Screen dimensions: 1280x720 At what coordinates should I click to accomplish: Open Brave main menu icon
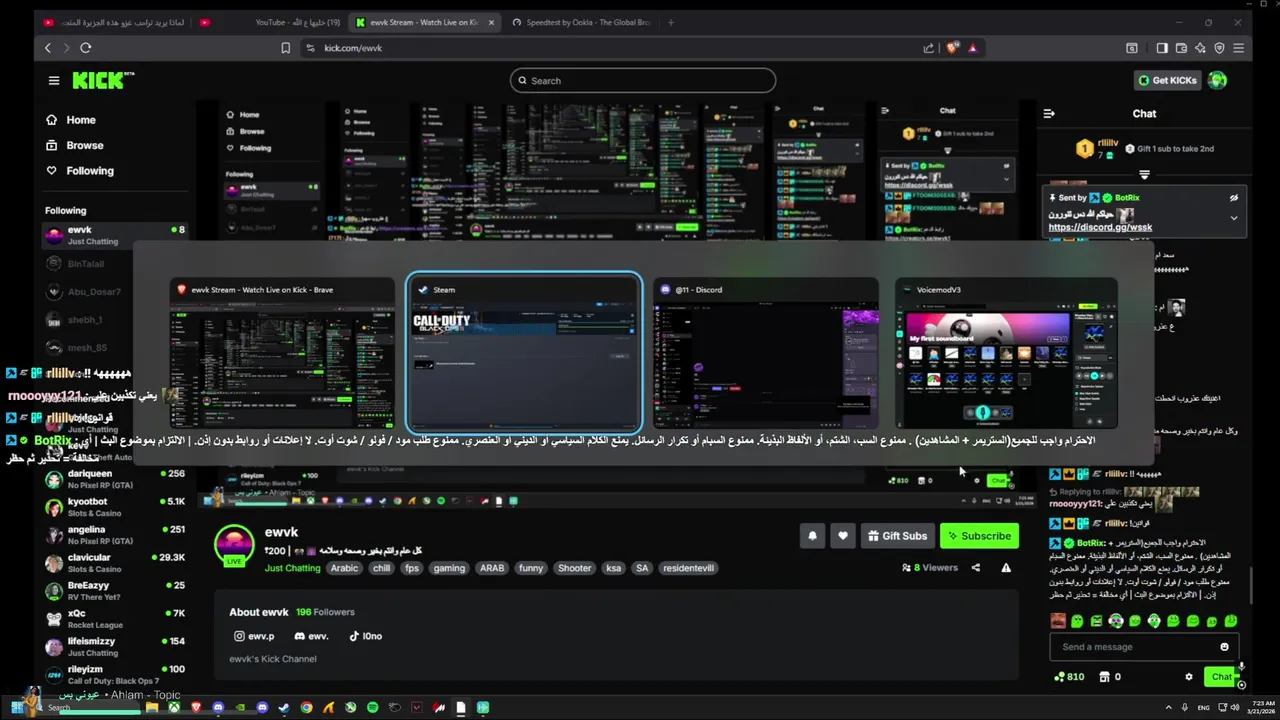(x=1239, y=48)
